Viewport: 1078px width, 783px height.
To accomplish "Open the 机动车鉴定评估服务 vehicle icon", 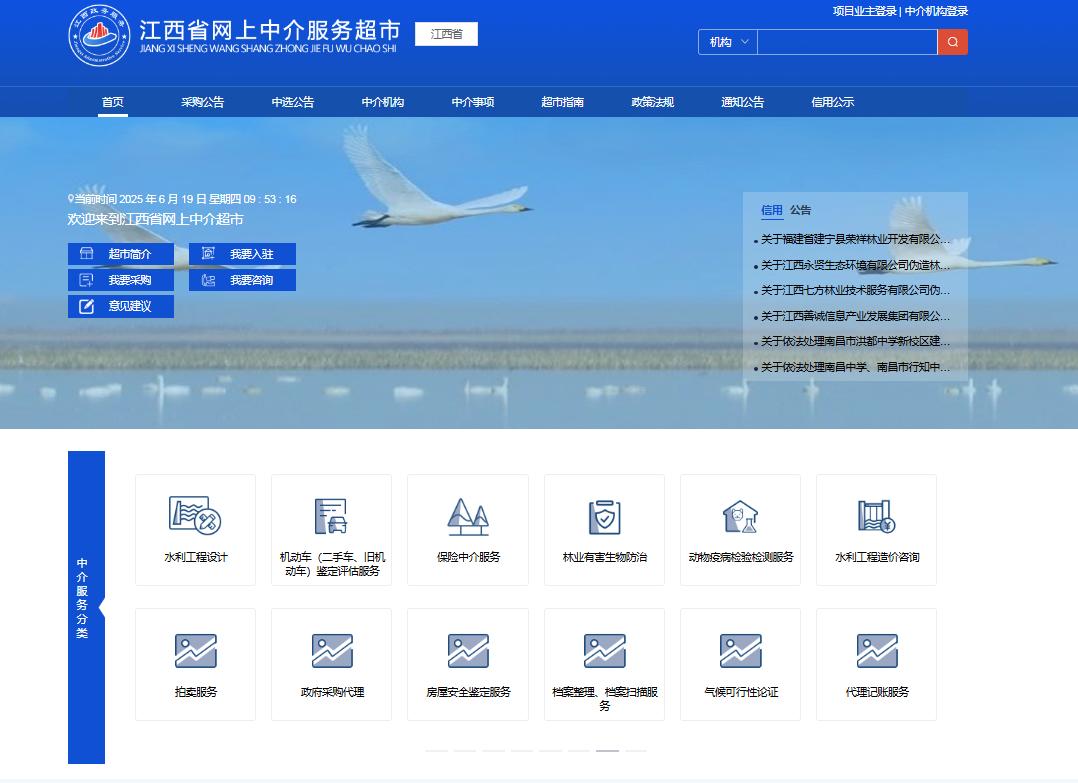I will pos(331,516).
